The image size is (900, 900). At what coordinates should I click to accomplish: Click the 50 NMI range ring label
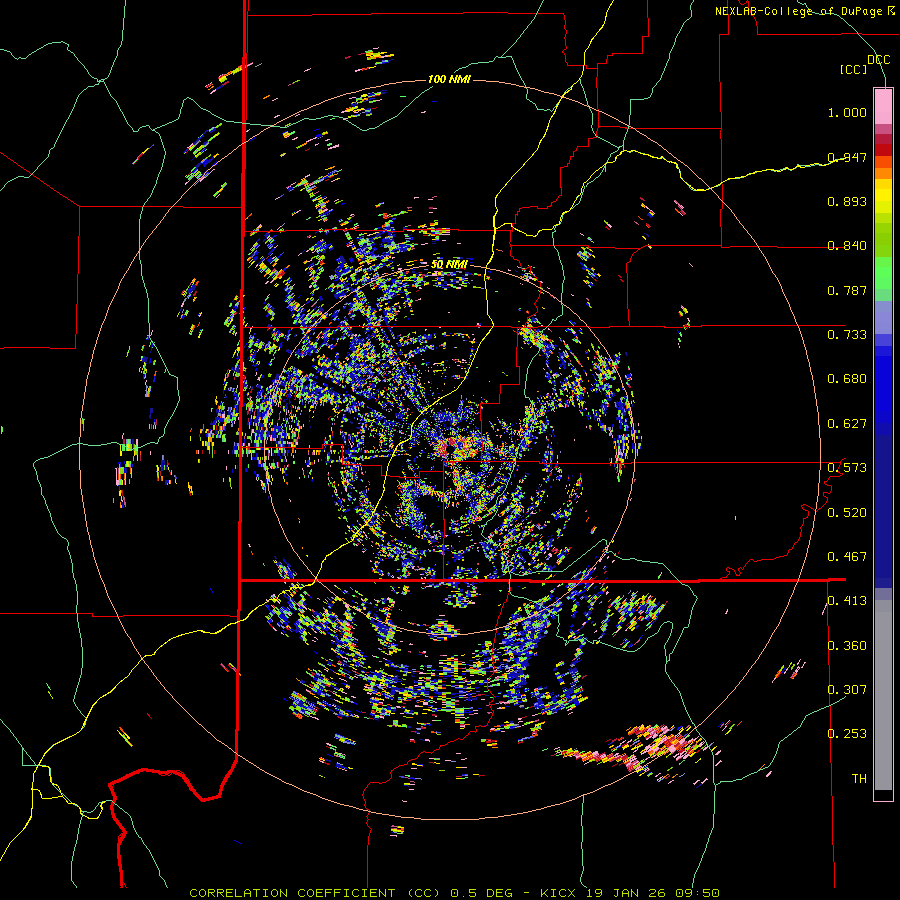449,265
